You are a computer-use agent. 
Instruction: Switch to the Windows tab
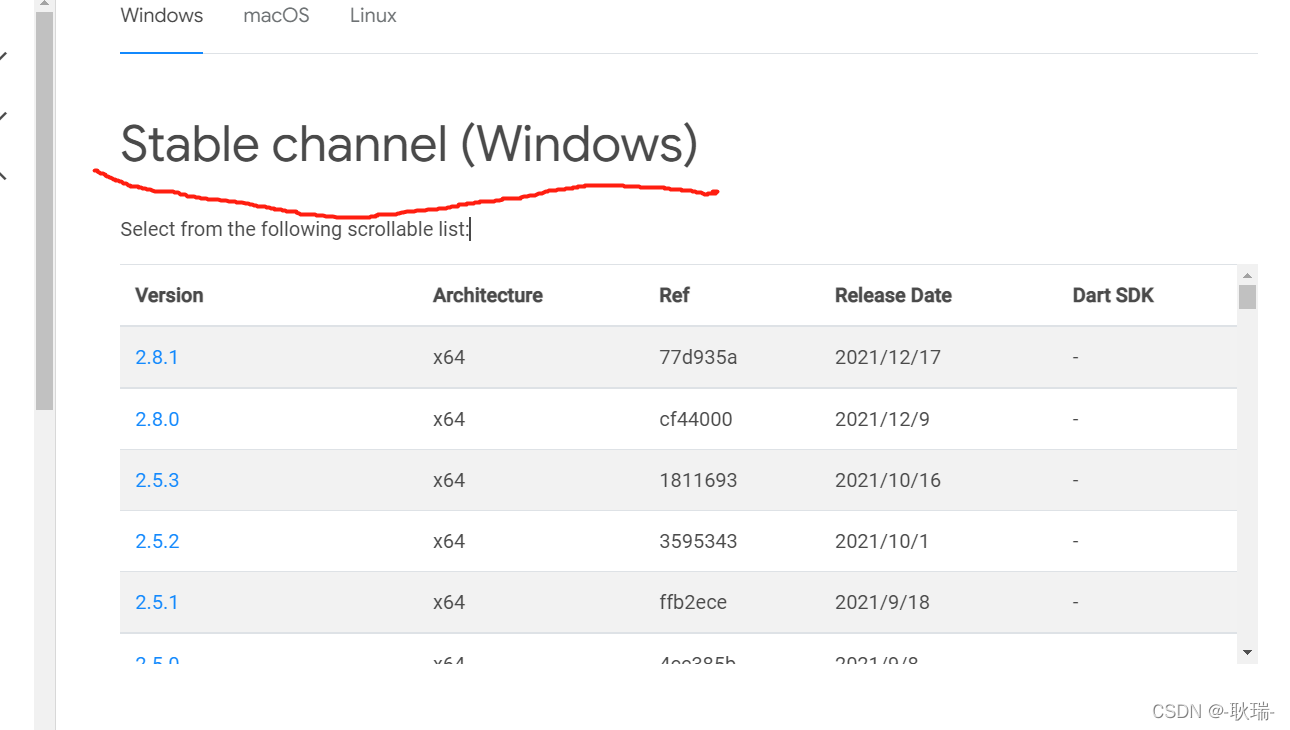click(161, 16)
